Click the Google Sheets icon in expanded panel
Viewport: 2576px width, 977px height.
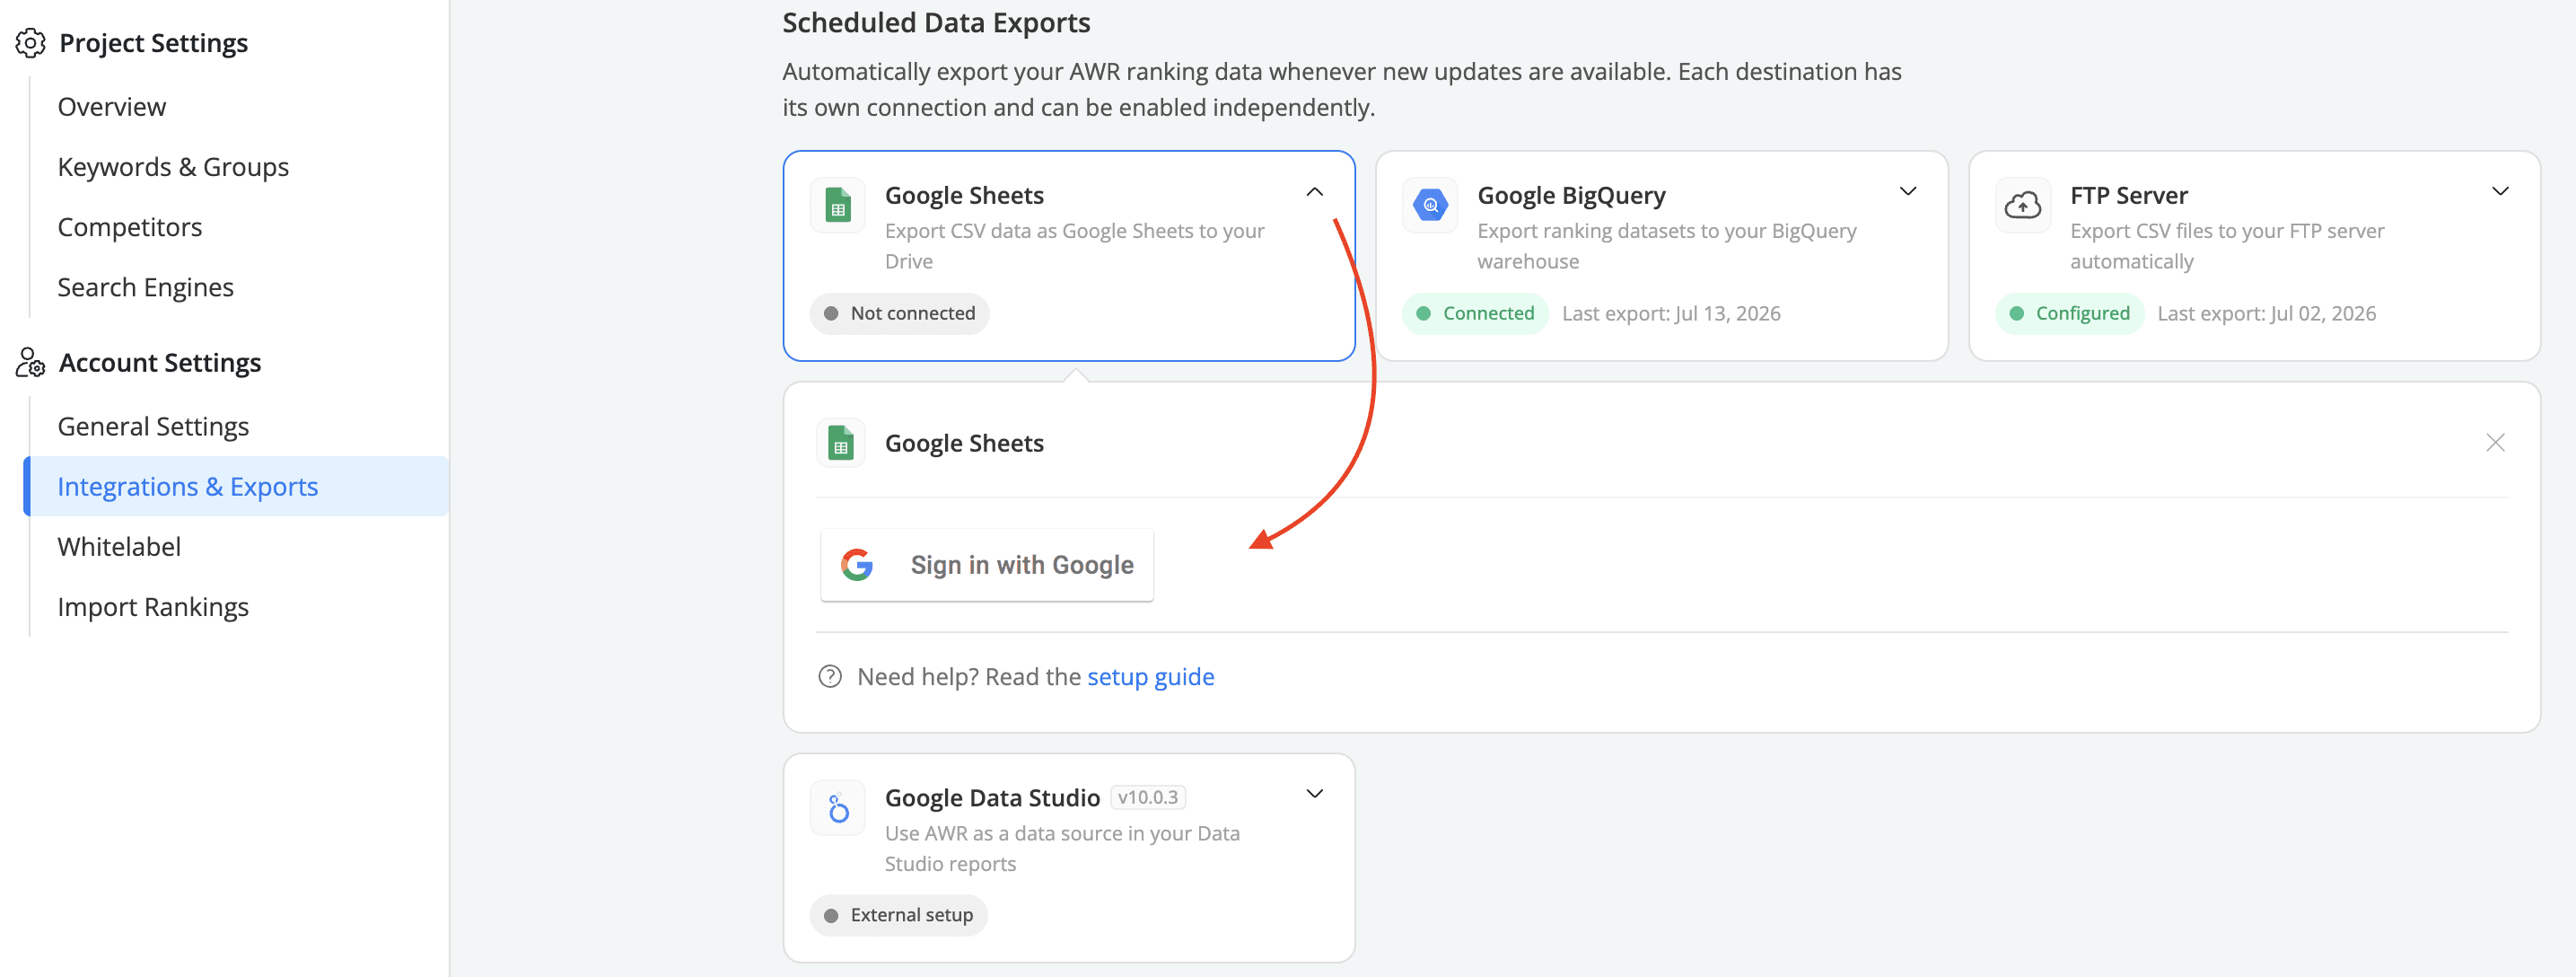click(x=841, y=443)
